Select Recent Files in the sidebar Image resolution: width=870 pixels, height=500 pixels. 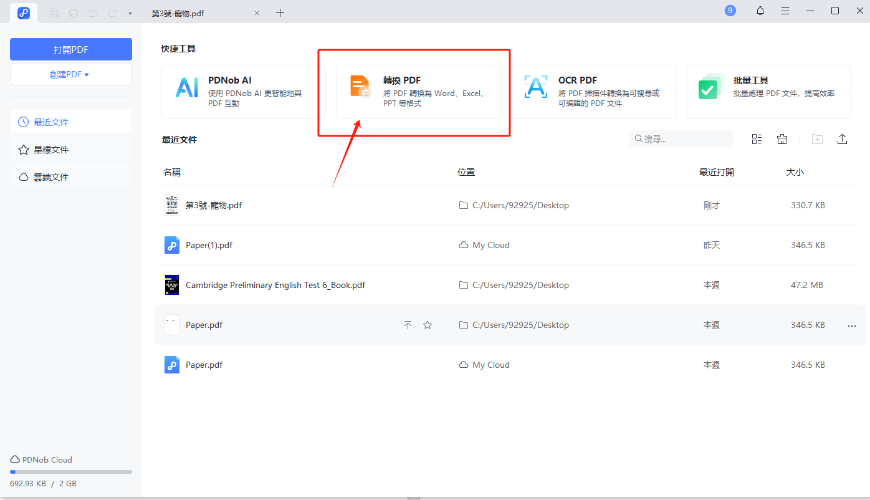coord(71,122)
